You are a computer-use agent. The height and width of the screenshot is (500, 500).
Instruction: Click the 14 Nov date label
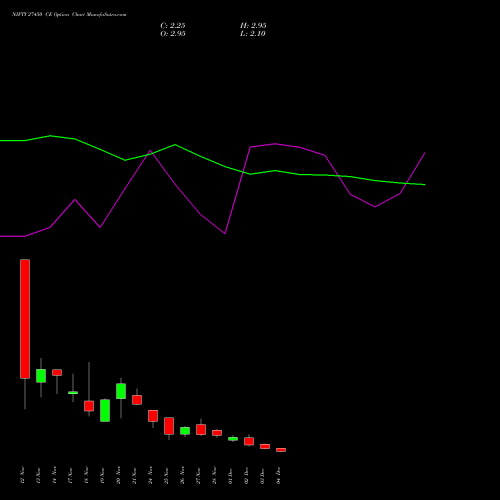55,475
